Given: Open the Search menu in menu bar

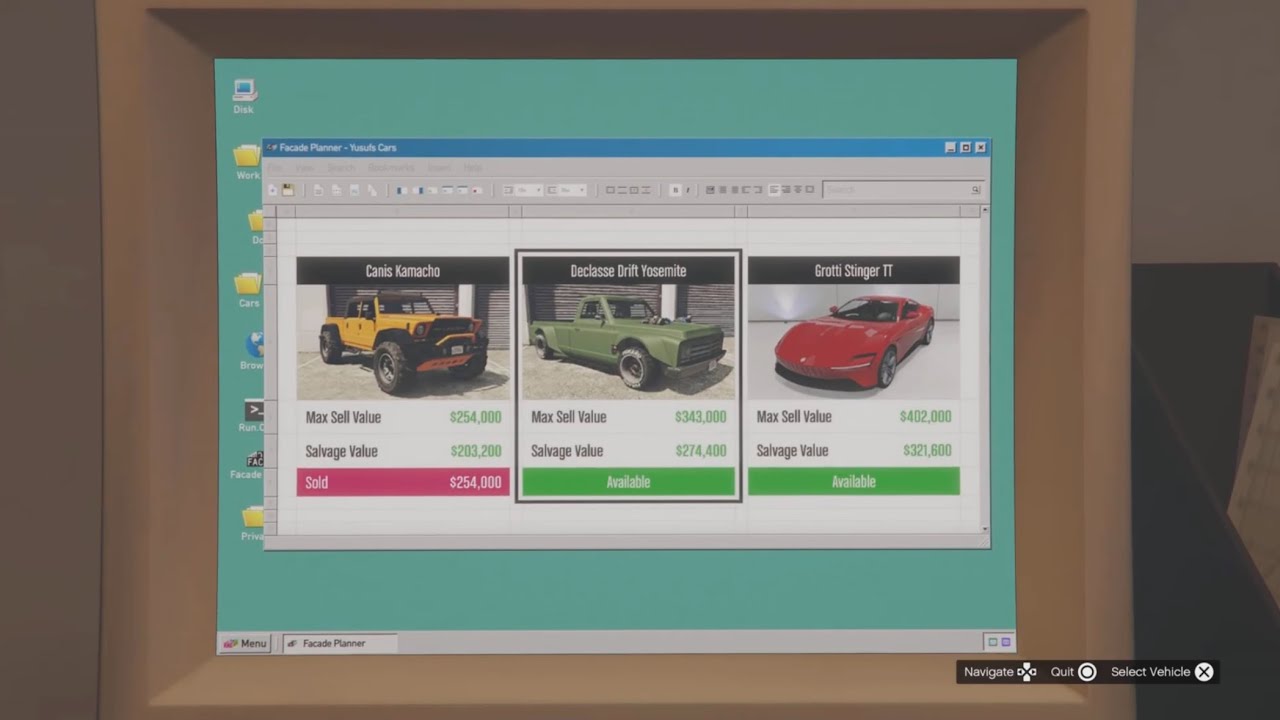Looking at the screenshot, I should coord(341,168).
